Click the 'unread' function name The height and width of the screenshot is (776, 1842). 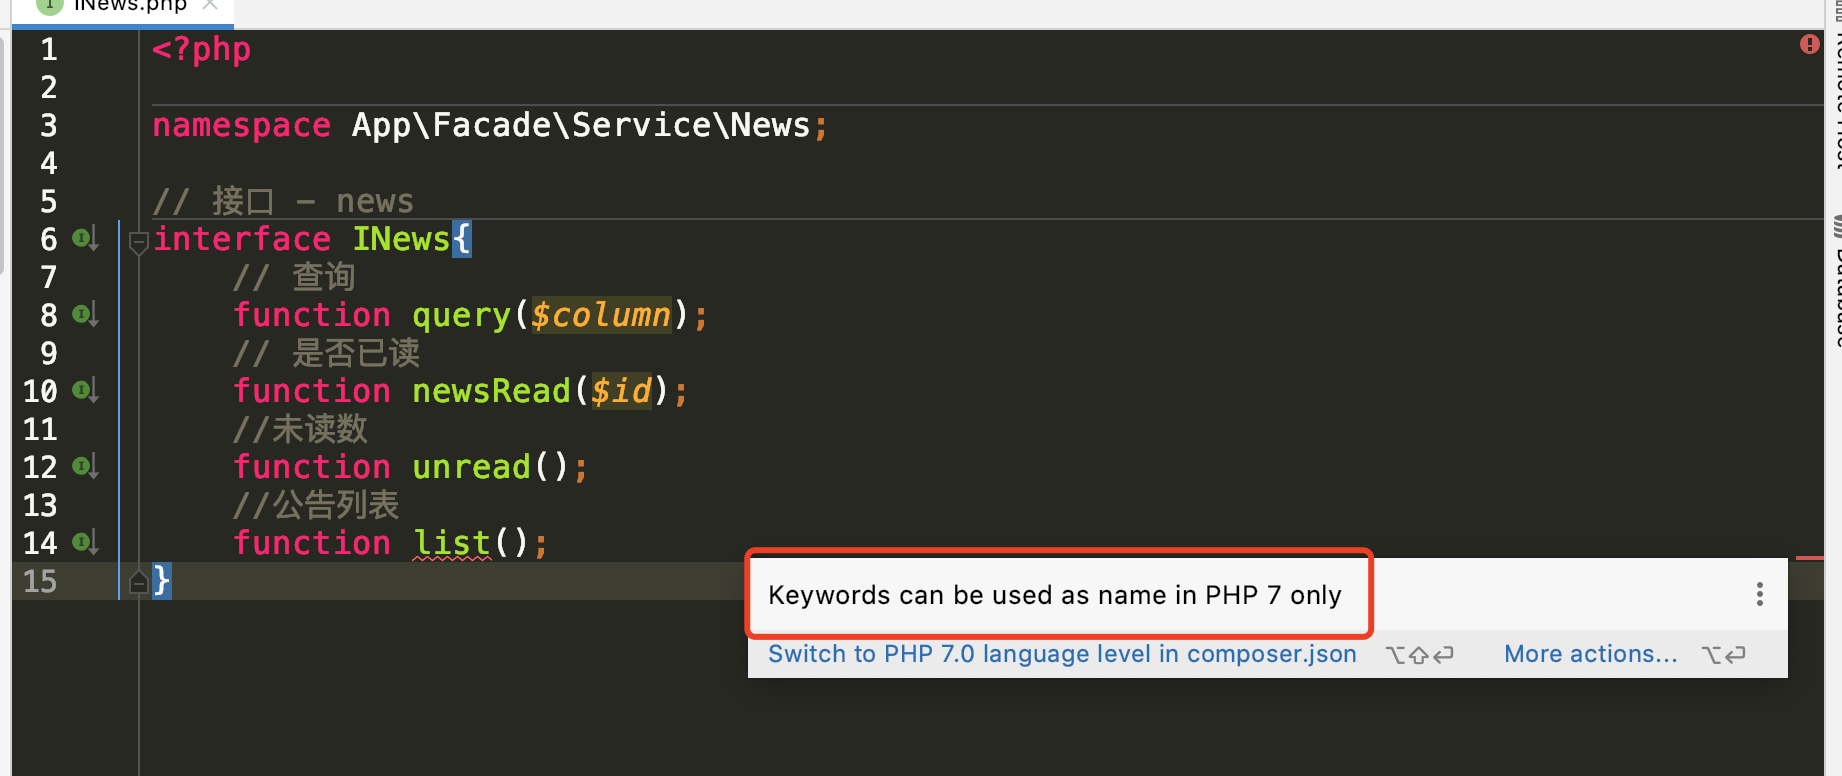click(471, 467)
